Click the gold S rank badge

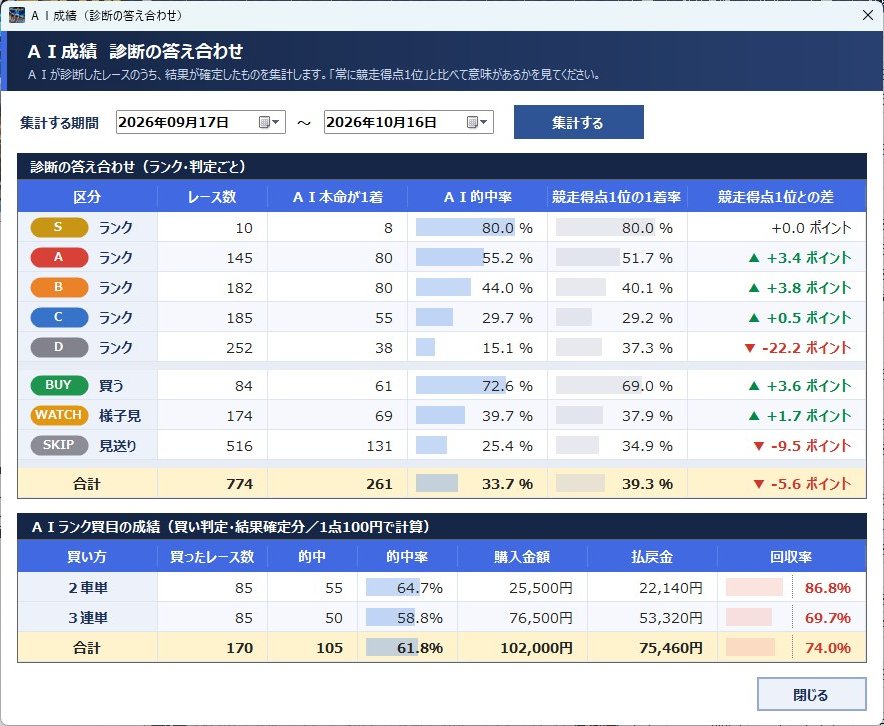tap(59, 228)
